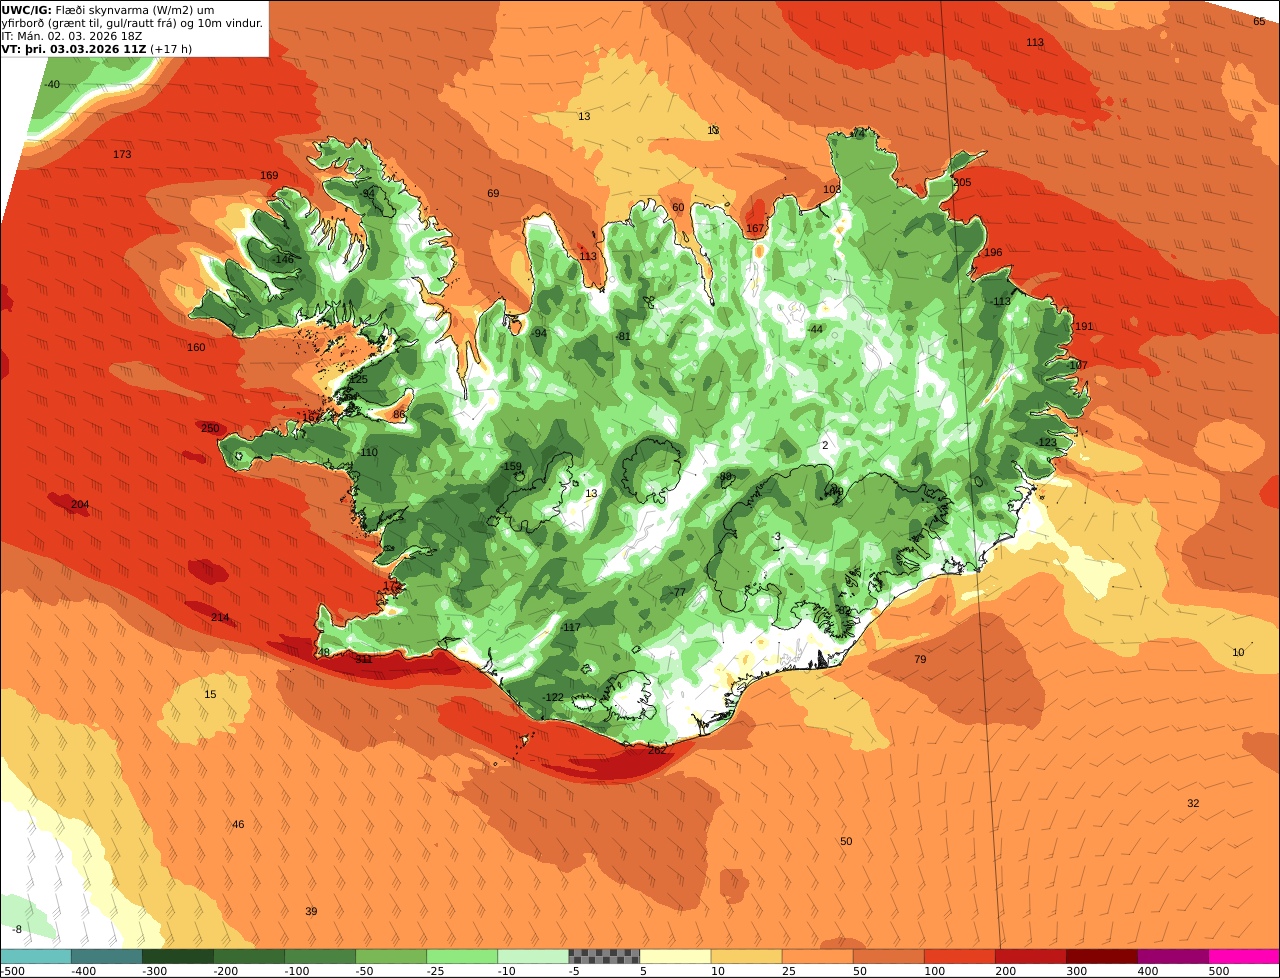The image size is (1280, 978).
Task: Click the '160' value west of Iceland
Action: click(196, 347)
